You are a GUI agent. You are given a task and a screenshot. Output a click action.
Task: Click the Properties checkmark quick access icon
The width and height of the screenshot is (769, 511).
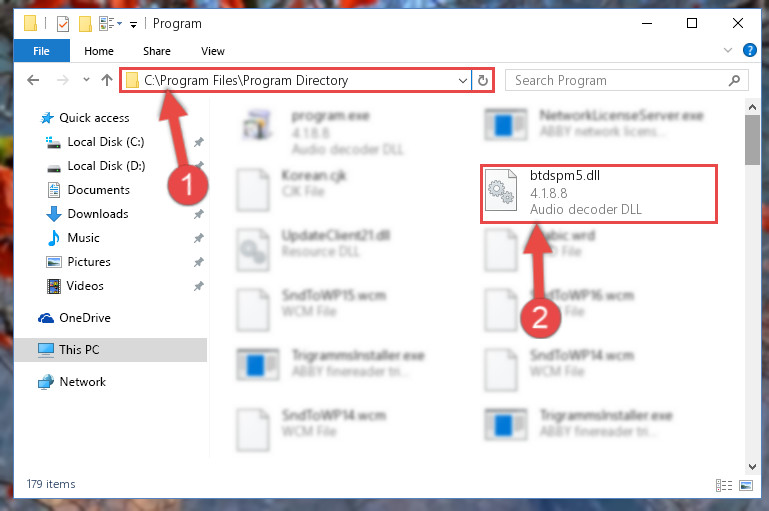point(63,24)
